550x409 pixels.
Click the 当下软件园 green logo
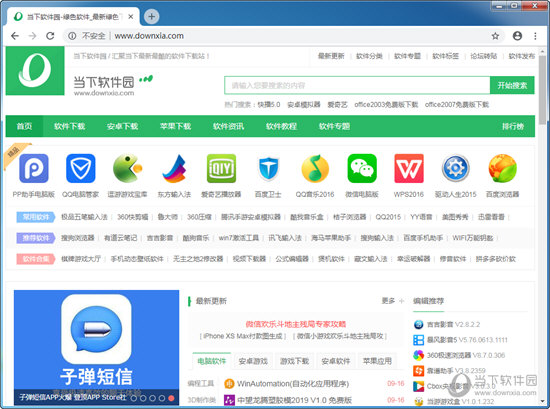[x=35, y=71]
